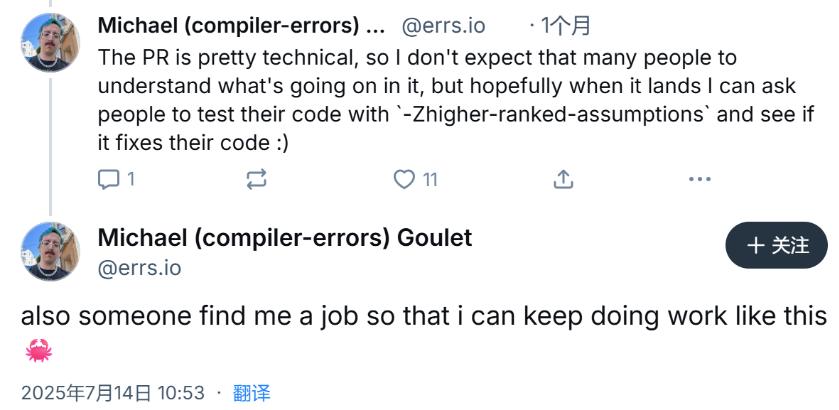Follow the author via 关注 button

pos(776,245)
